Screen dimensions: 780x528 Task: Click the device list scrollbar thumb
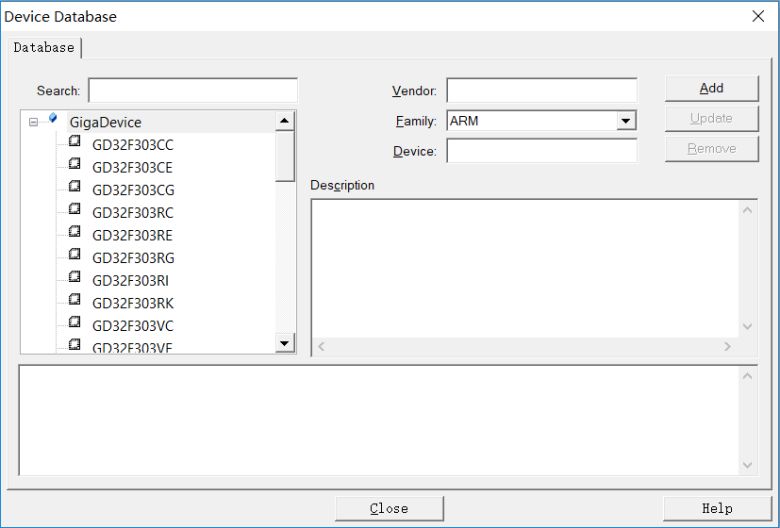tap(285, 156)
